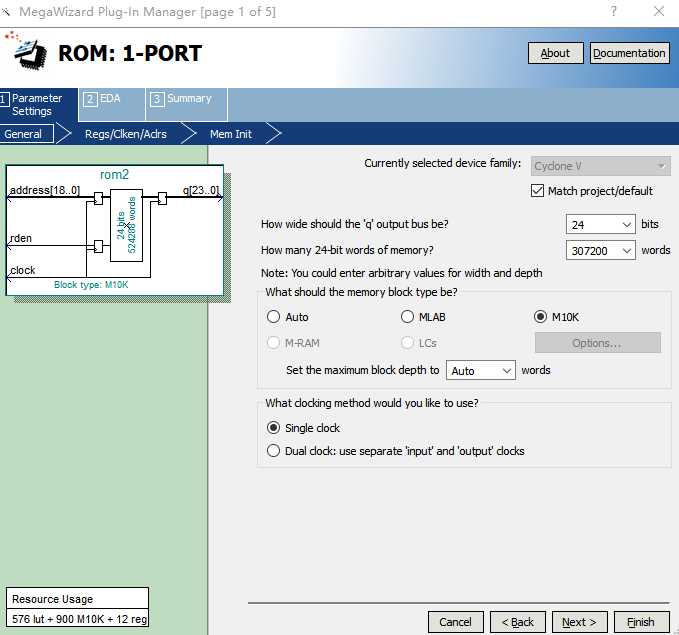Viewport: 679px width, 635px height.
Task: Open the device family Cyclone V dropdown
Action: point(600,166)
